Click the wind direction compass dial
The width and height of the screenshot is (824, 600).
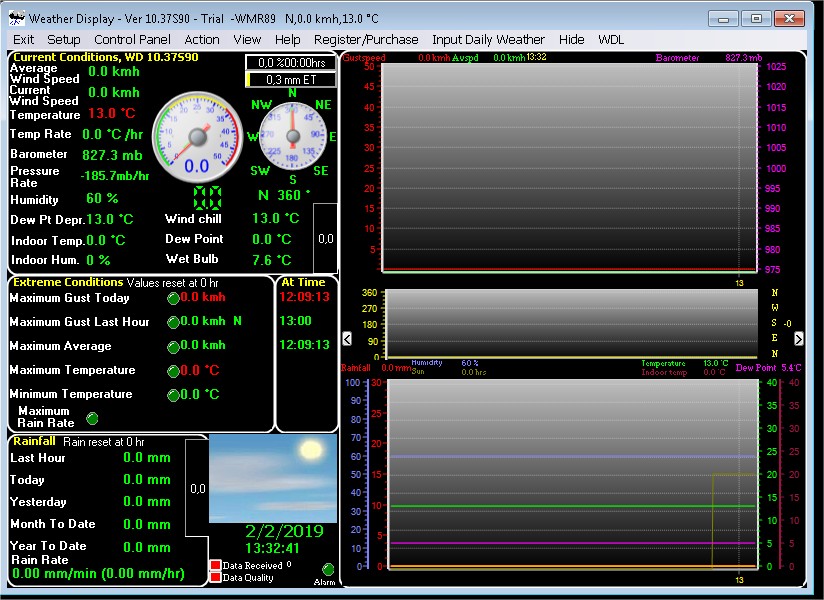[x=293, y=136]
